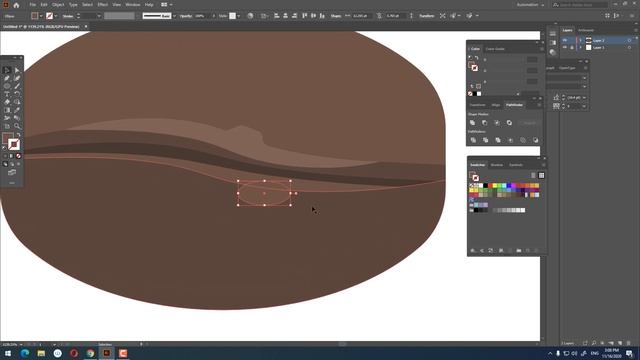Click the Recolor Artwork wheel icon

[x=250, y=16]
